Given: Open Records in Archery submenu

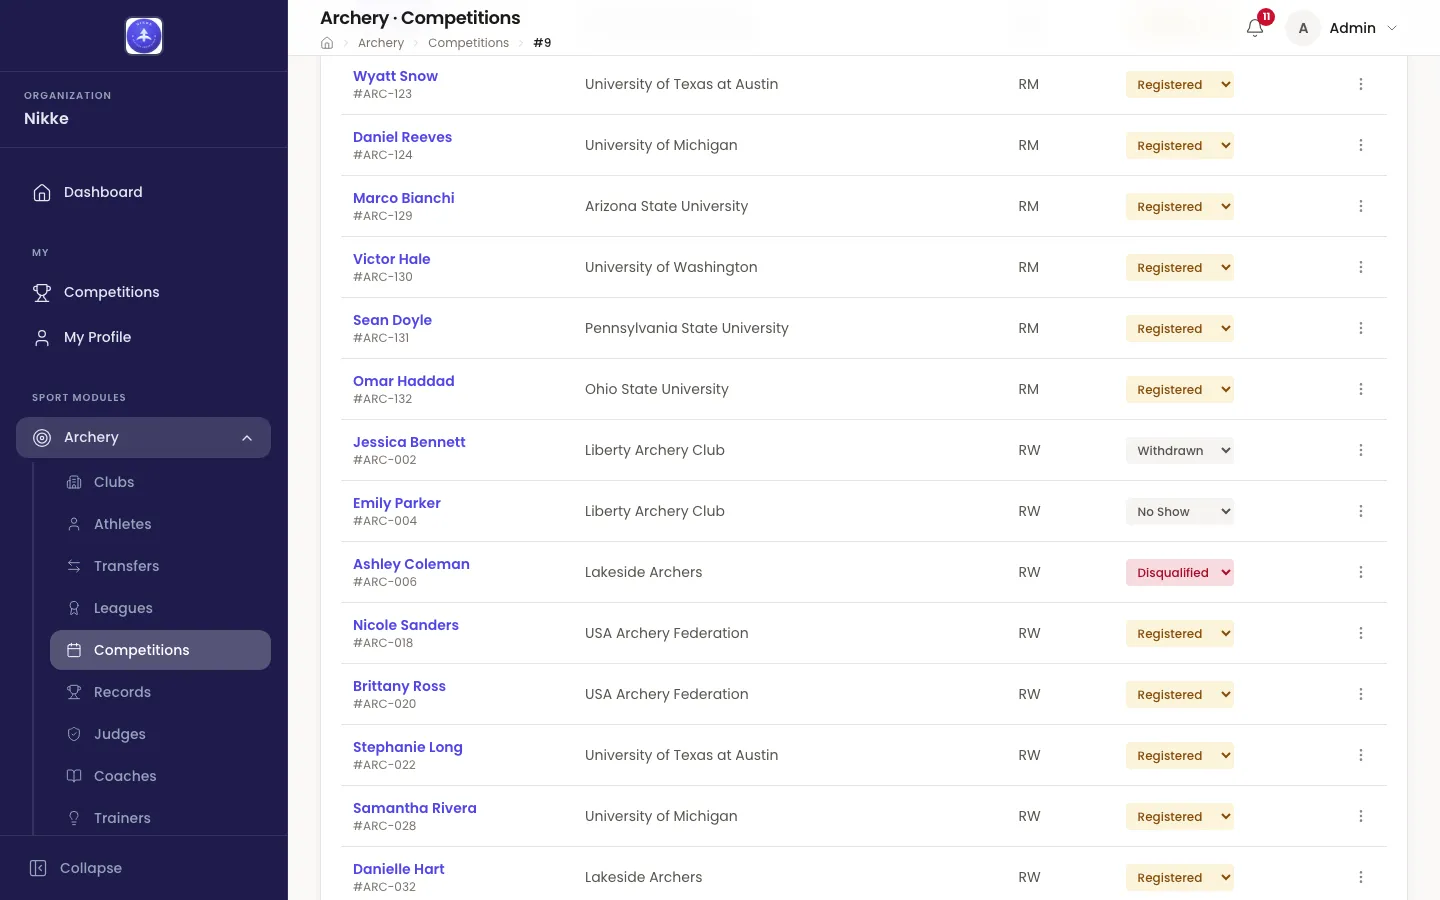Looking at the screenshot, I should 160,692.
